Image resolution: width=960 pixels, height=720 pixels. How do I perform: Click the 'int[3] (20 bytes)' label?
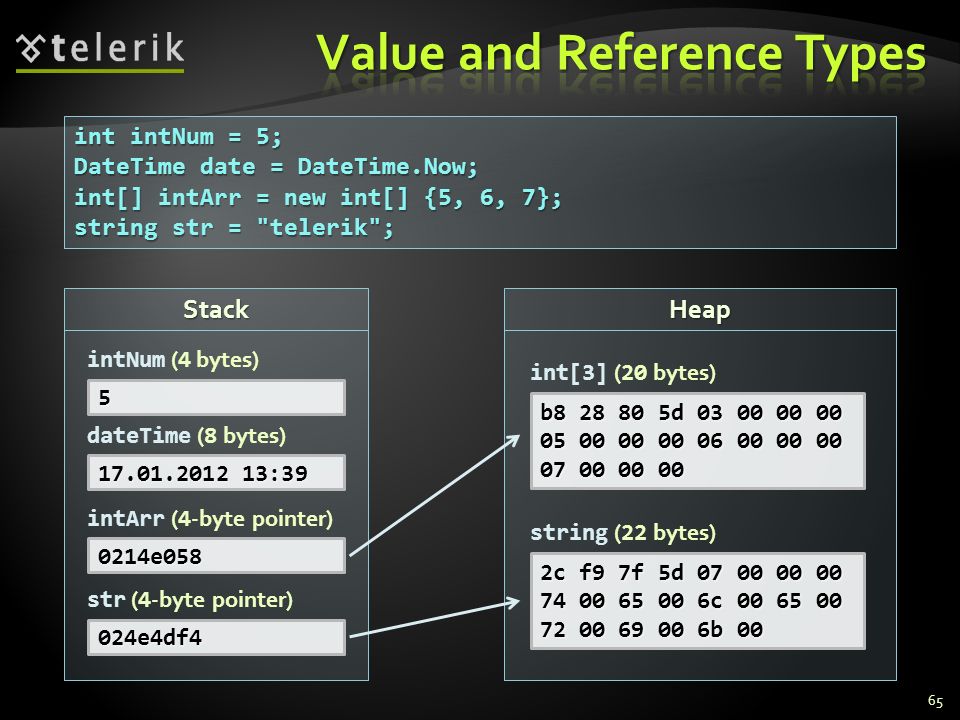pyautogui.click(x=623, y=372)
